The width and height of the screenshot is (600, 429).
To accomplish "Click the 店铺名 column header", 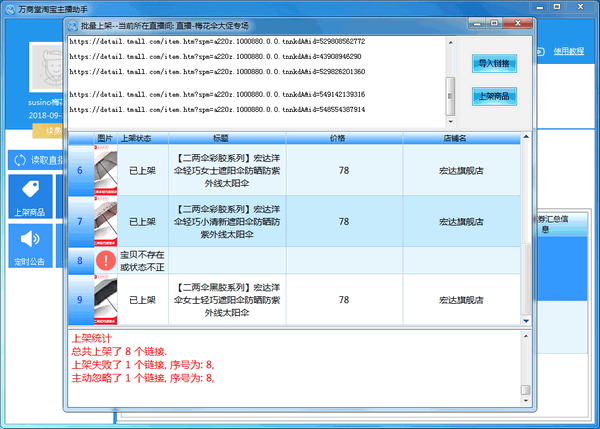I will [x=461, y=139].
